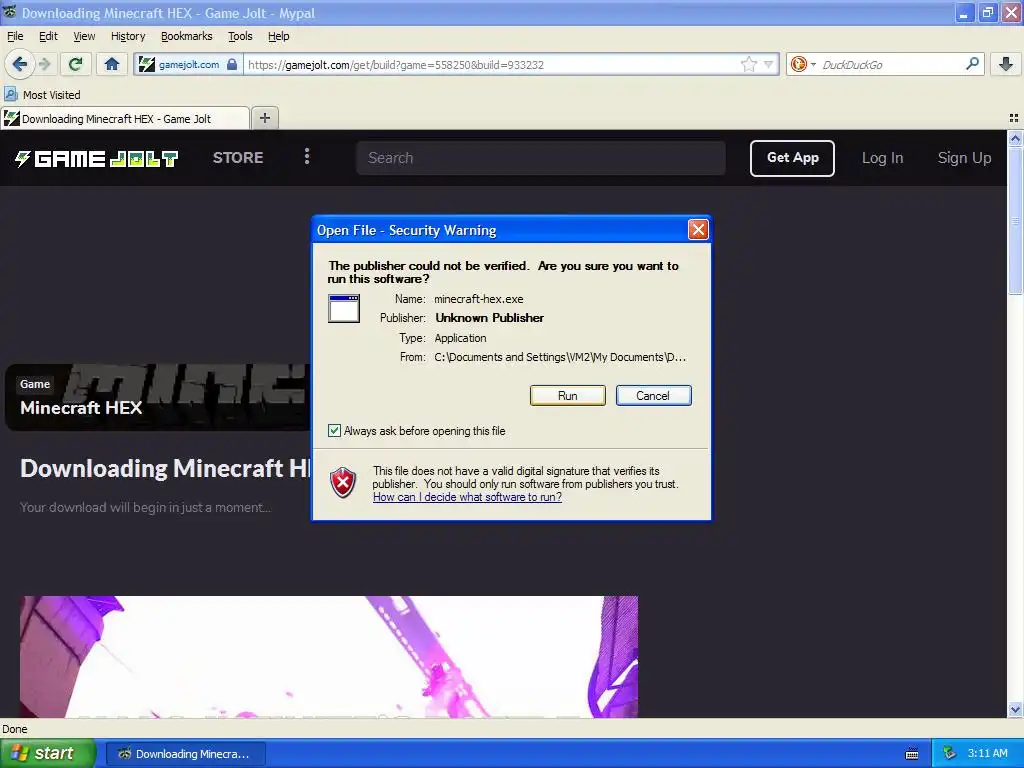The width and height of the screenshot is (1024, 768).
Task: Click the Get App button
Action: click(792, 158)
